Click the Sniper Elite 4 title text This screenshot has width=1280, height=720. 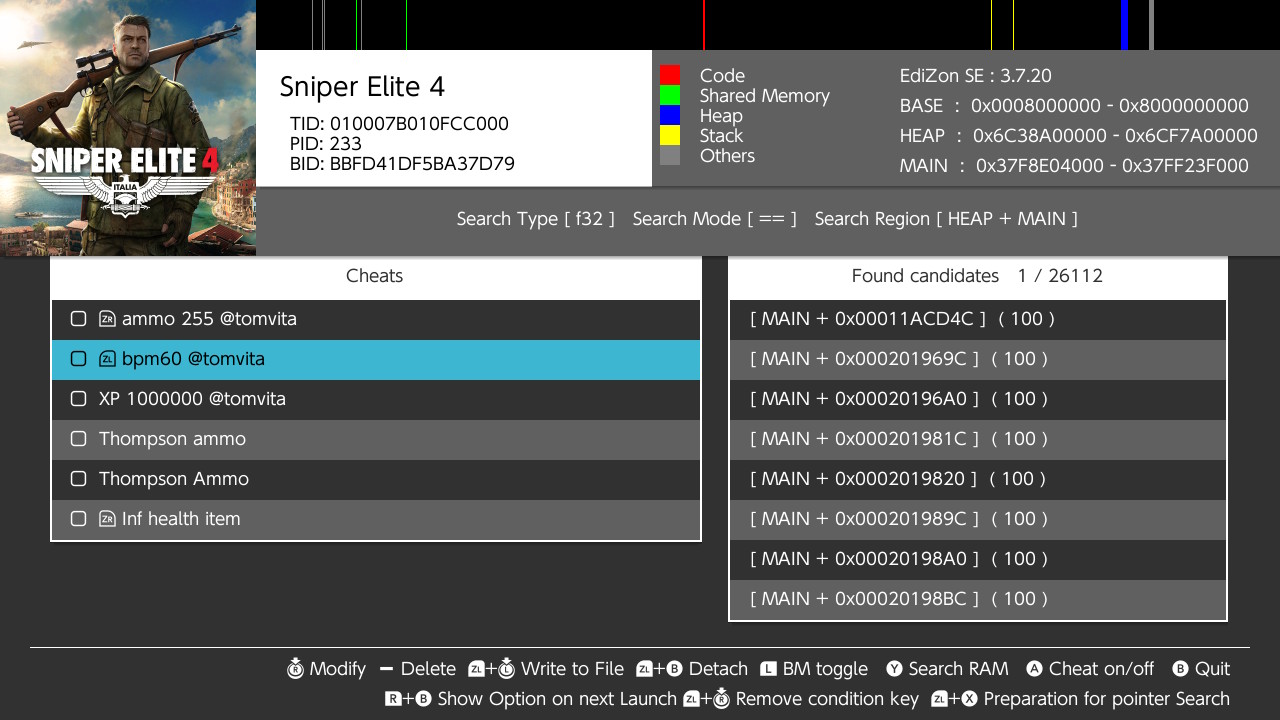click(x=362, y=87)
